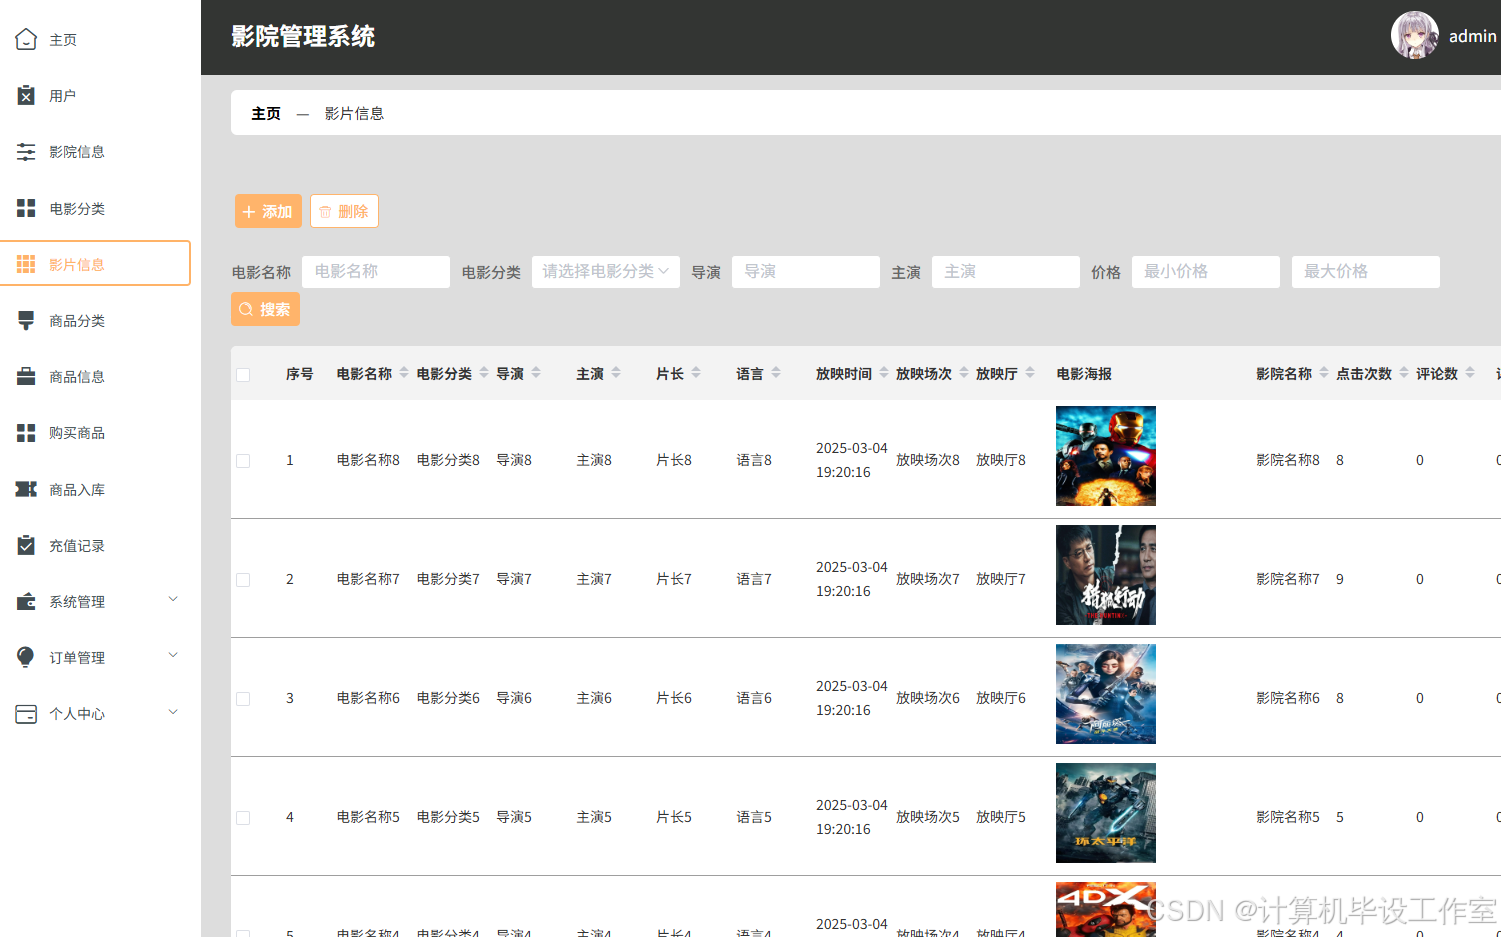Sort by 语言 column arrows
This screenshot has width=1501, height=937.
(776, 373)
